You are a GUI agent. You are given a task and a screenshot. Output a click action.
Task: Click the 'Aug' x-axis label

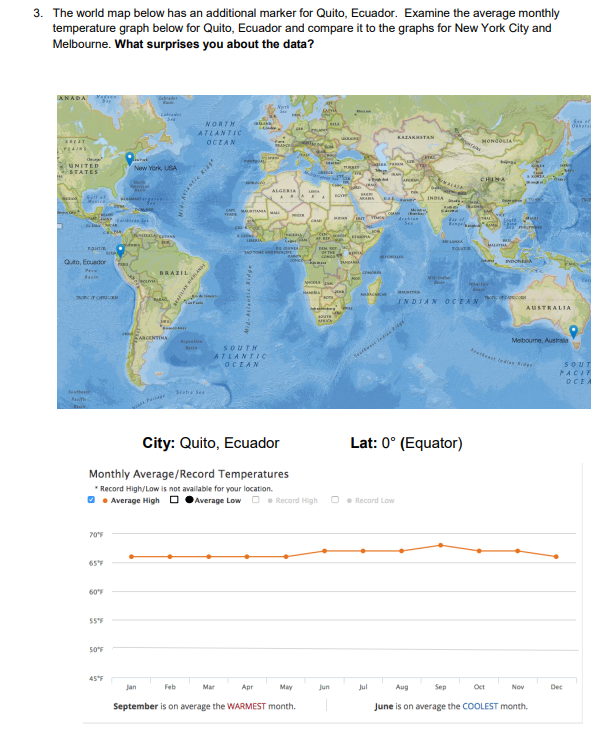click(402, 687)
